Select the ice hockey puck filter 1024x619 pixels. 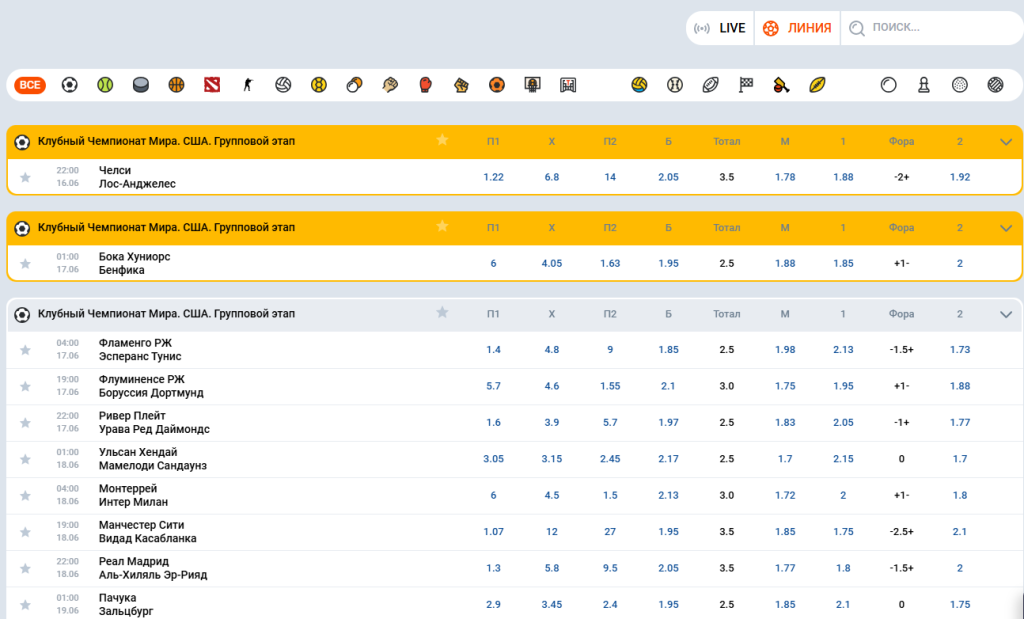[140, 85]
